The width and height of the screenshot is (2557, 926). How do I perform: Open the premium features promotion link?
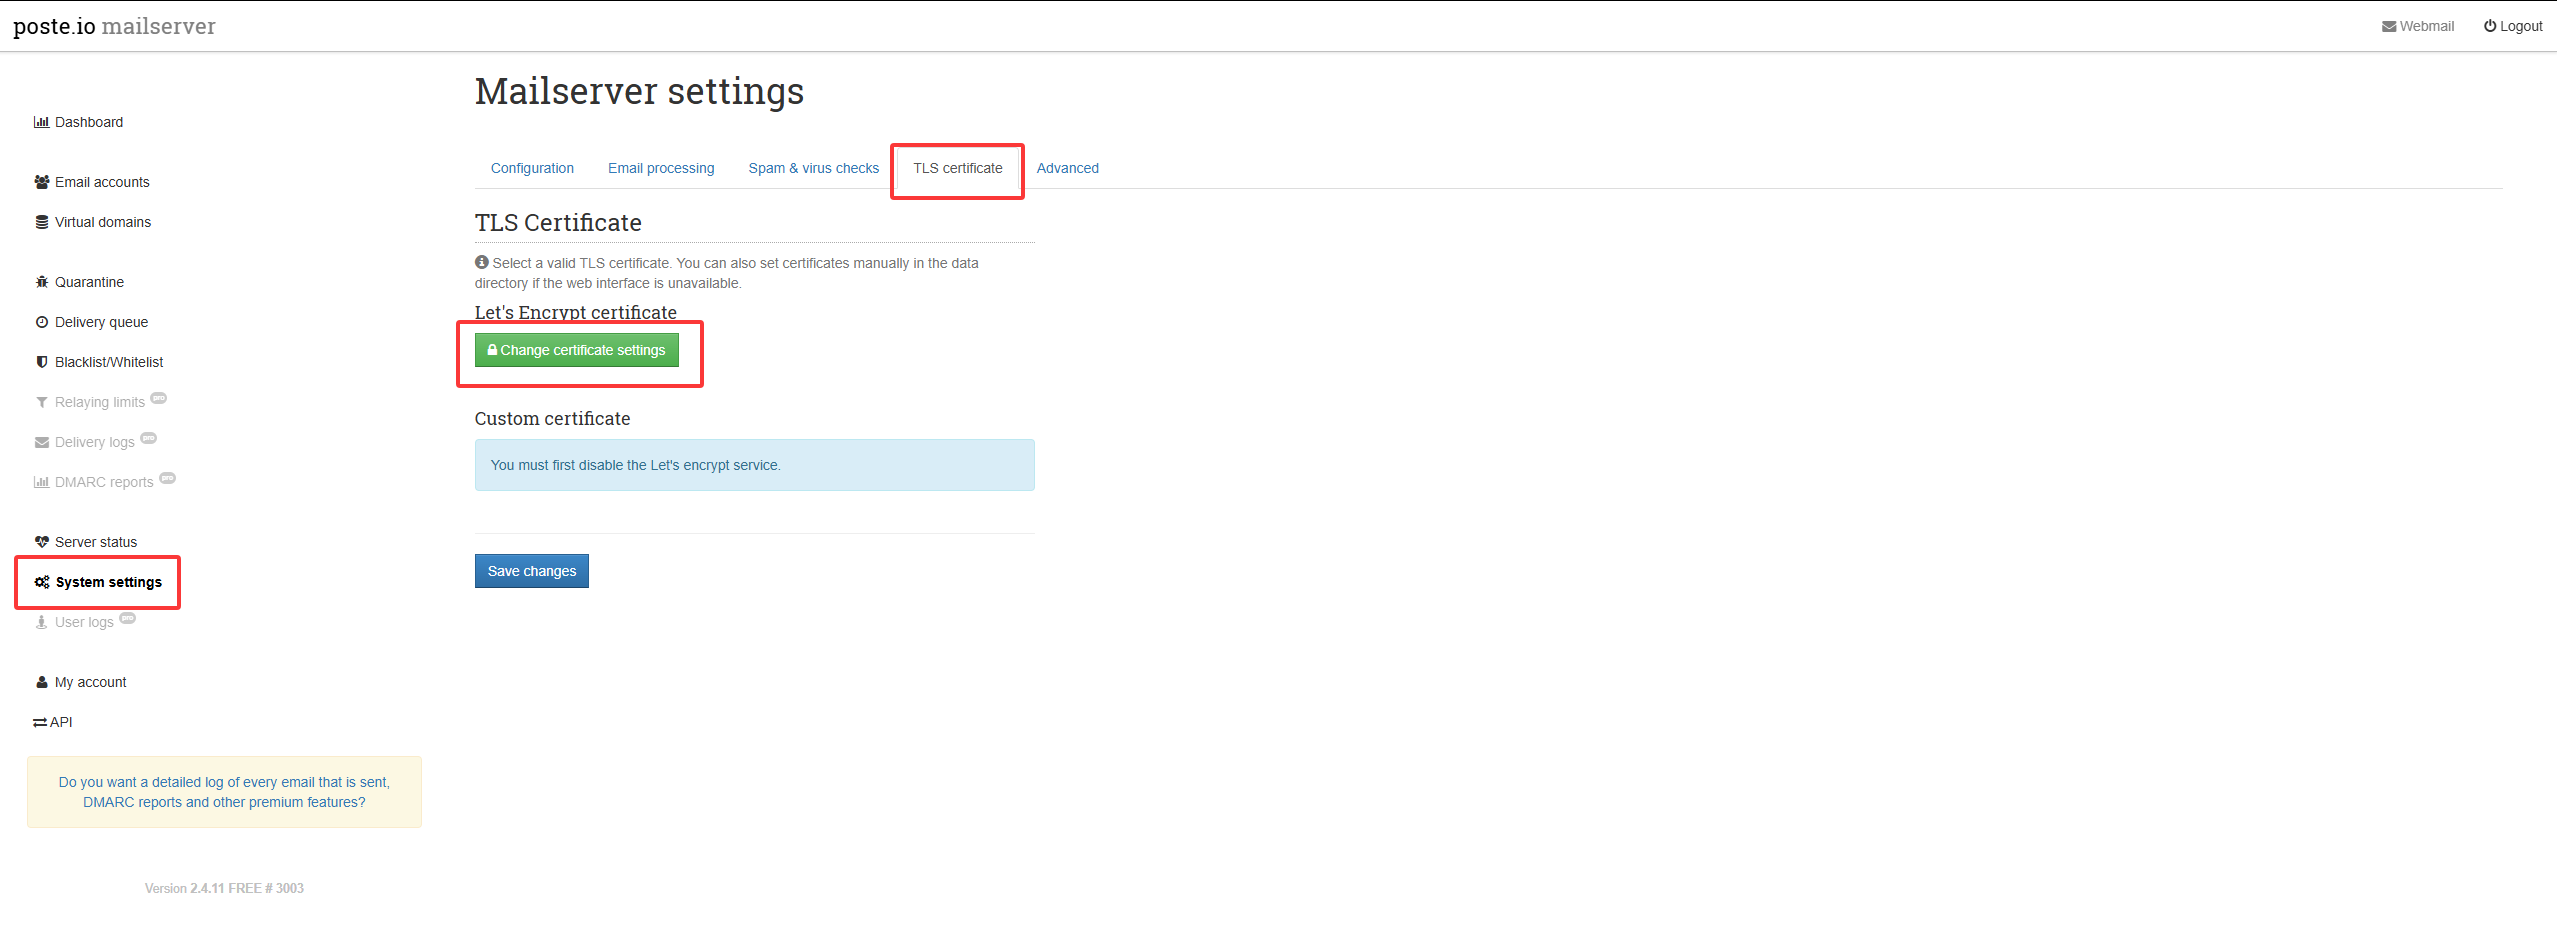click(x=224, y=792)
